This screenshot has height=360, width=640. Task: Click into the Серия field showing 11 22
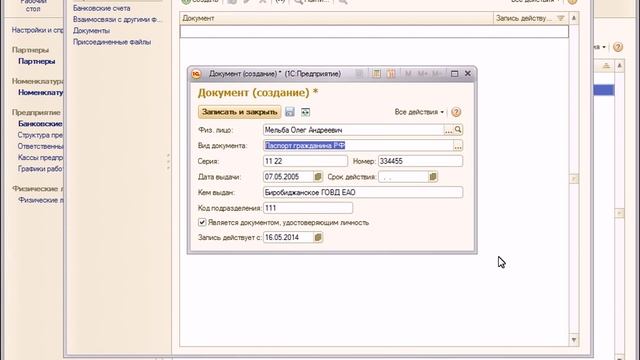click(305, 161)
